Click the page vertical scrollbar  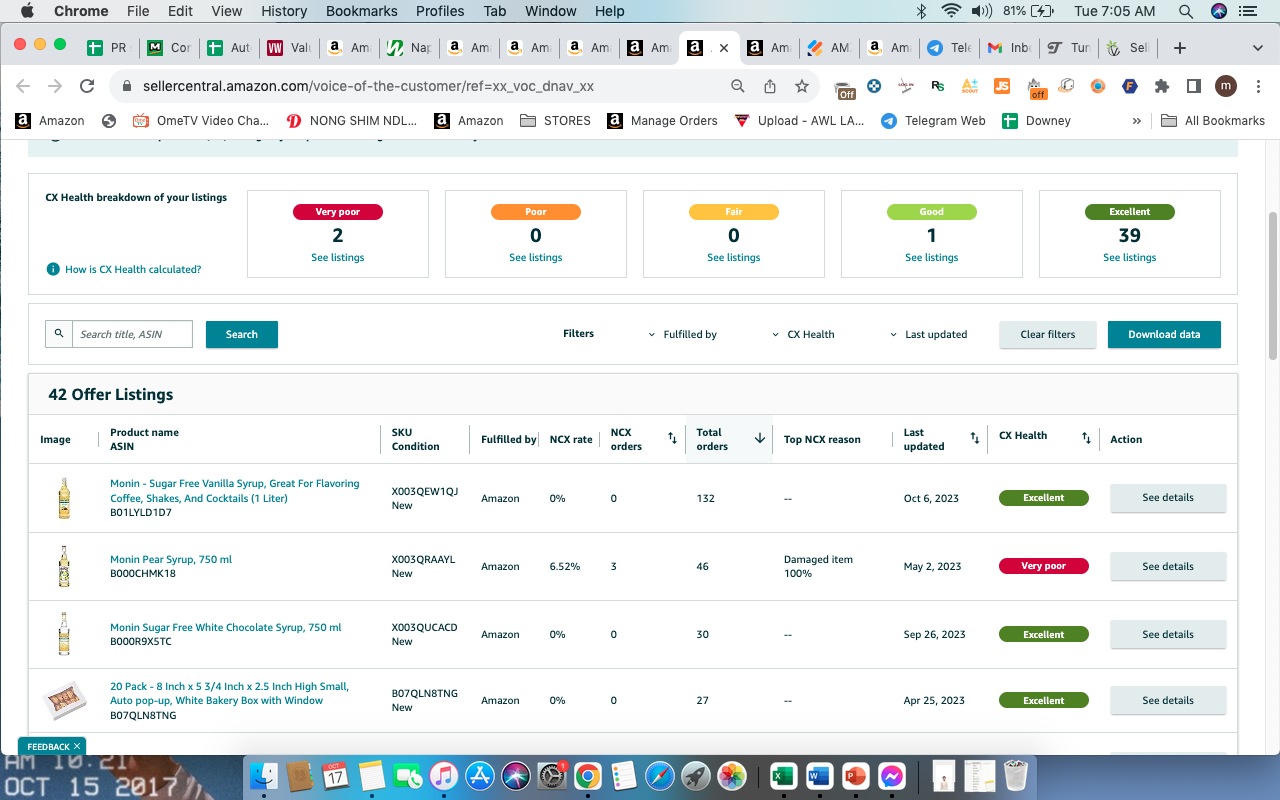1273,285
